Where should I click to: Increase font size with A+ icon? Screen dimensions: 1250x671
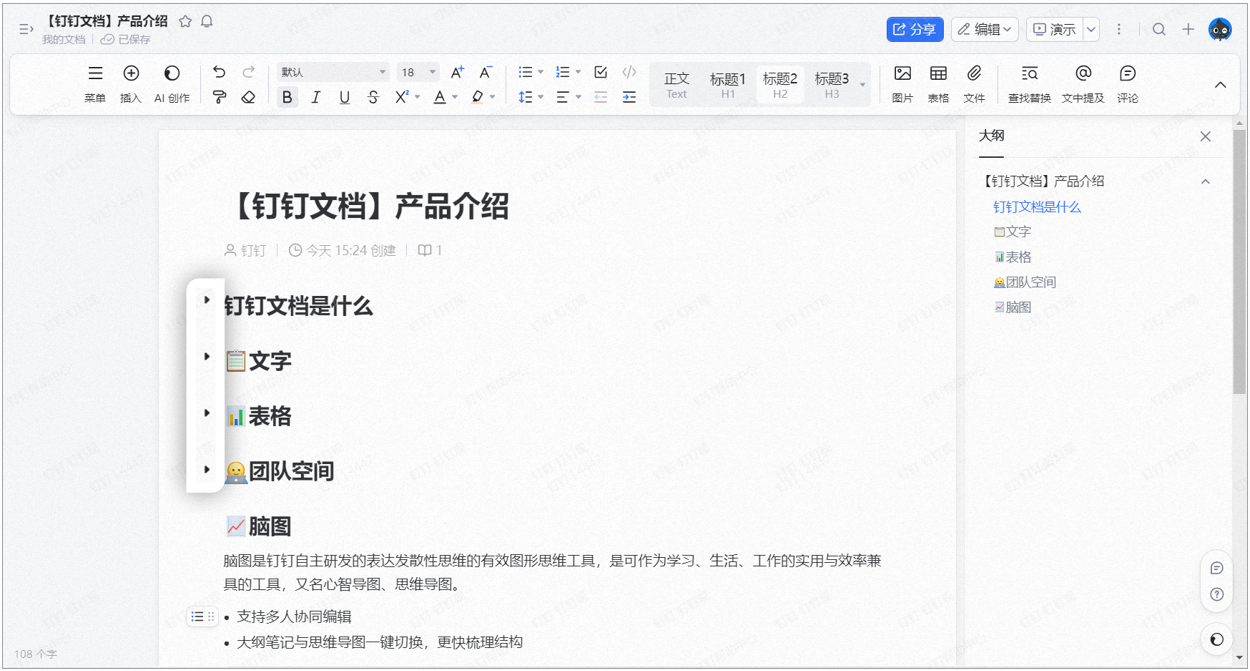(457, 72)
